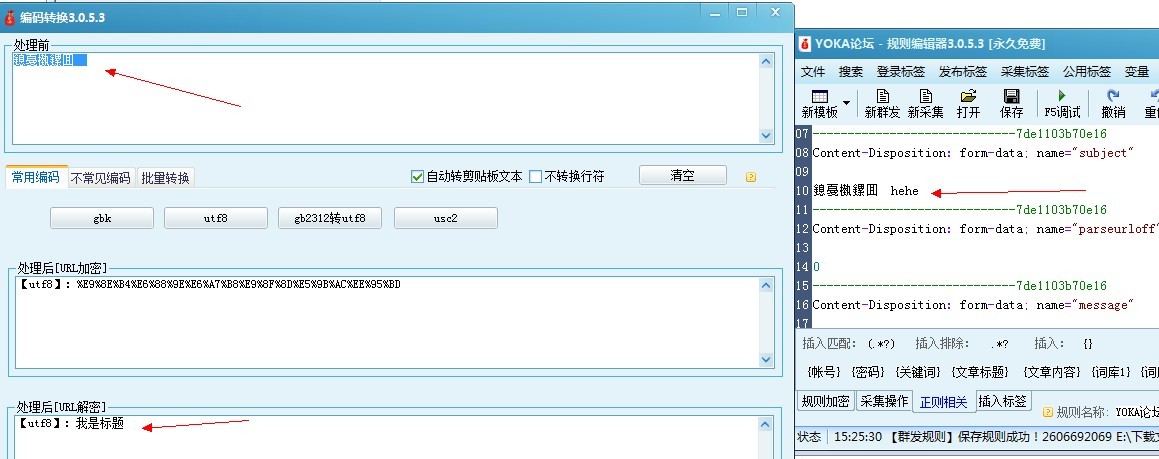Close the 编码转换 window
Image resolution: width=1159 pixels, height=459 pixels.
(x=775, y=13)
